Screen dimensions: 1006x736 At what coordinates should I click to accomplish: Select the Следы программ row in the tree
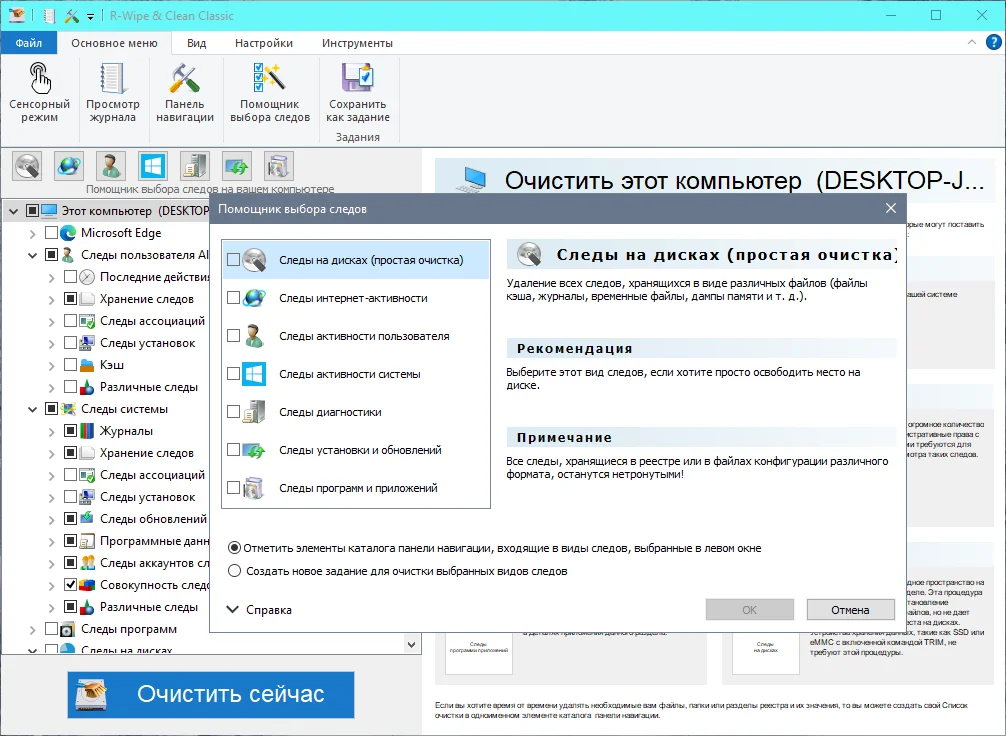(x=129, y=629)
